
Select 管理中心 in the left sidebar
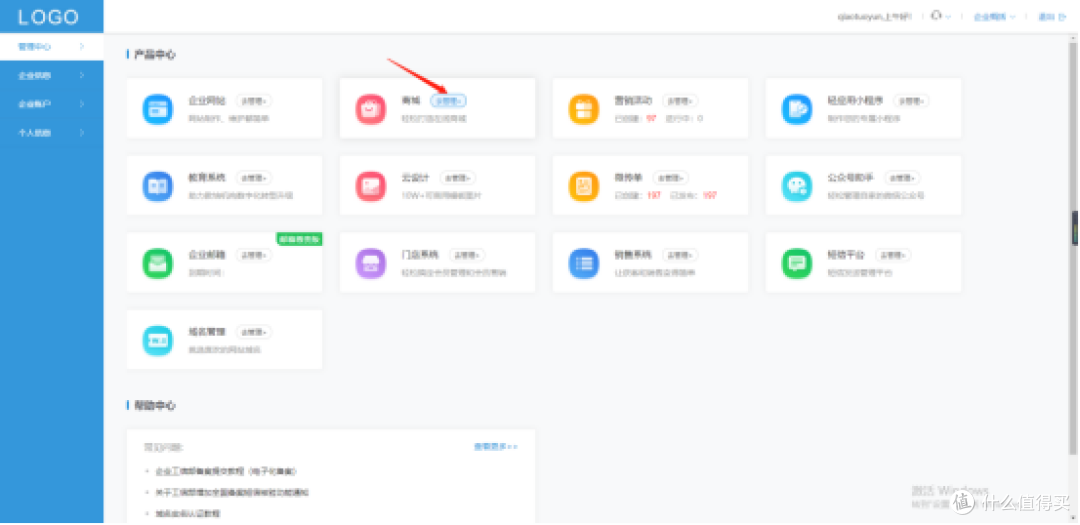(52, 47)
